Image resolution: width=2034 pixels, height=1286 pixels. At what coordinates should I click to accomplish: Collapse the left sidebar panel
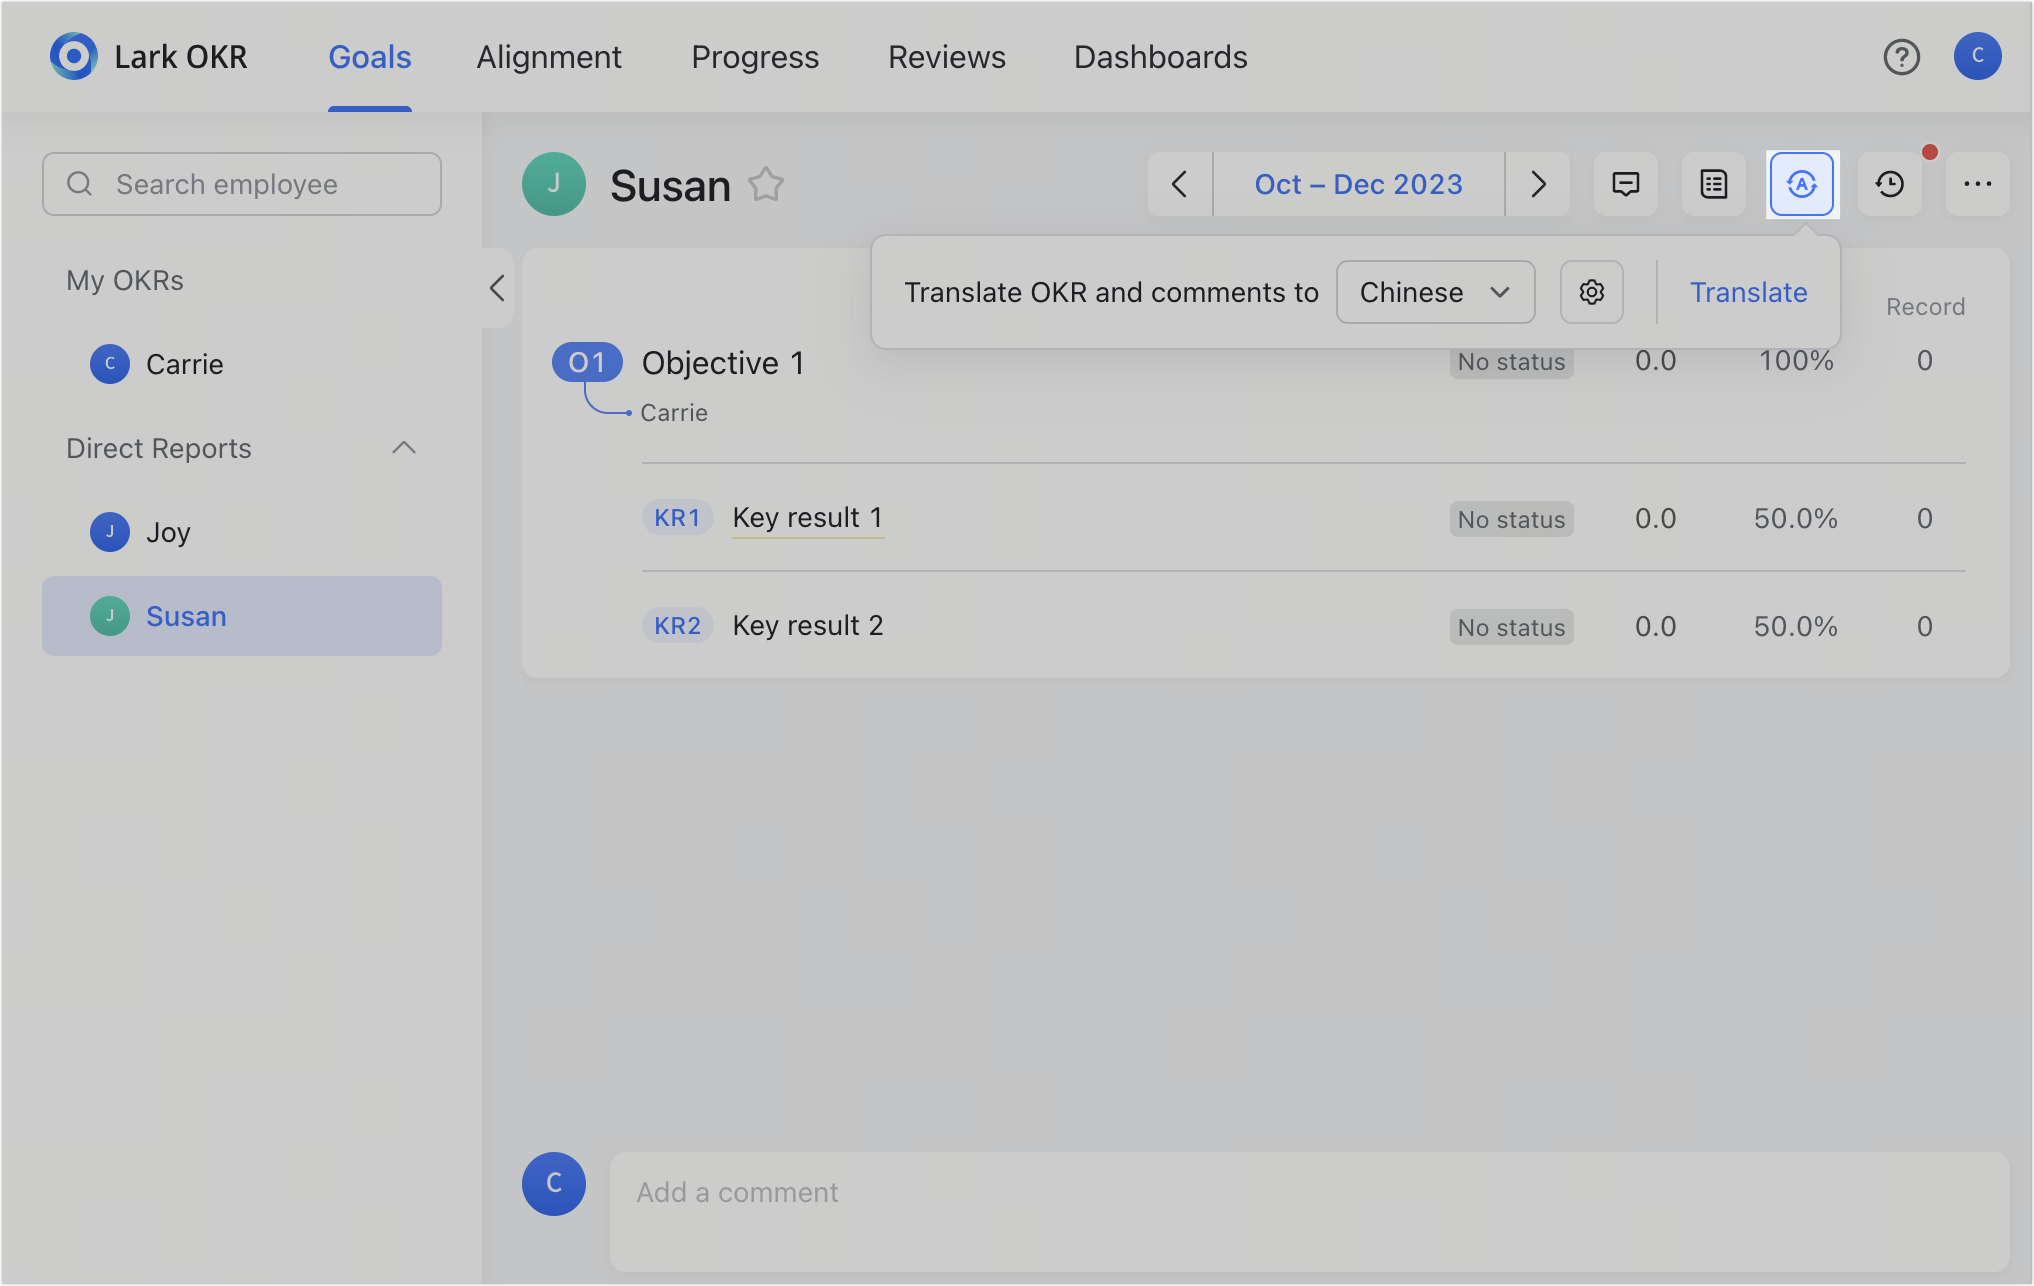[497, 288]
